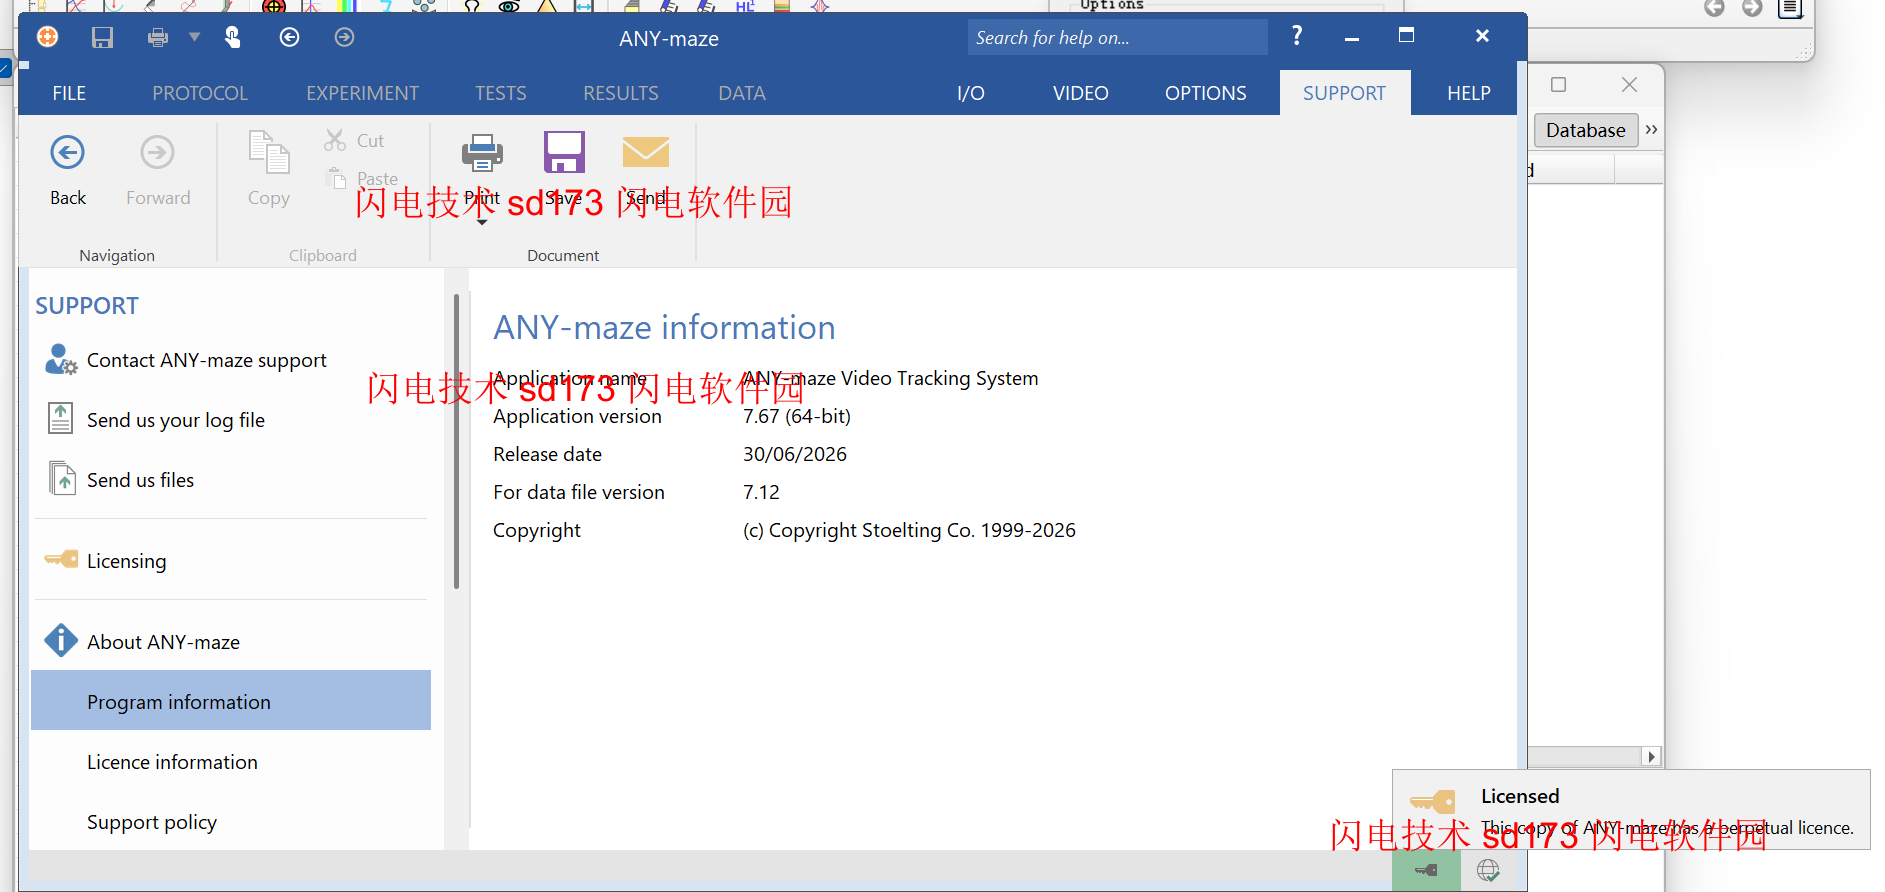Click the Send envelope icon in the ribbon
The width and height of the screenshot is (1885, 892).
pos(646,153)
